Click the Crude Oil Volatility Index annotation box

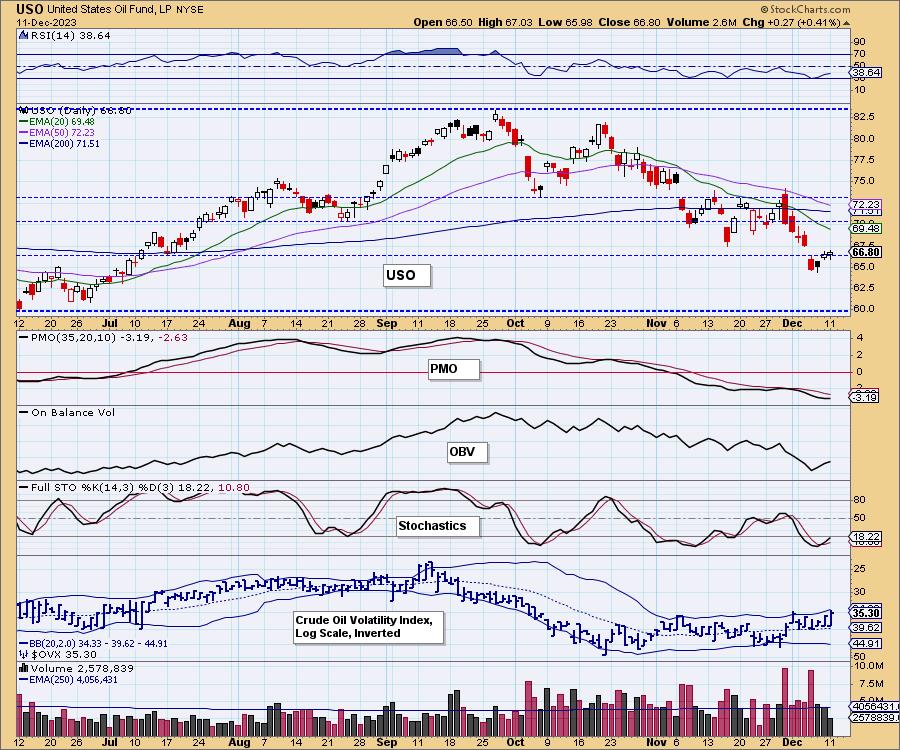pos(368,627)
